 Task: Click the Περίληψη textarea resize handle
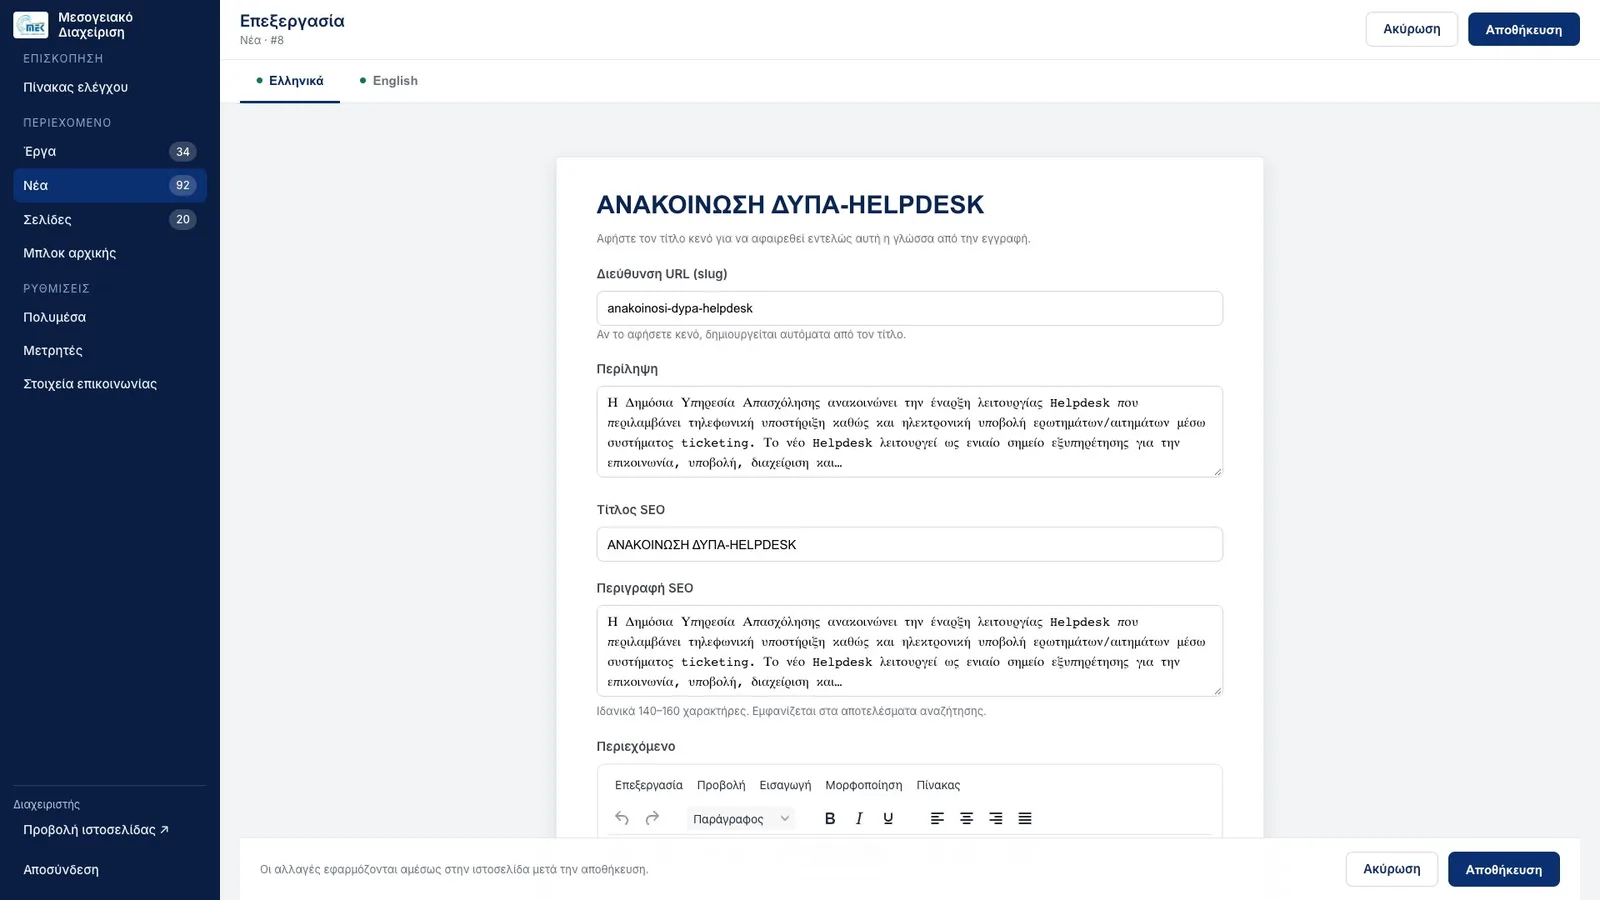tap(1217, 471)
